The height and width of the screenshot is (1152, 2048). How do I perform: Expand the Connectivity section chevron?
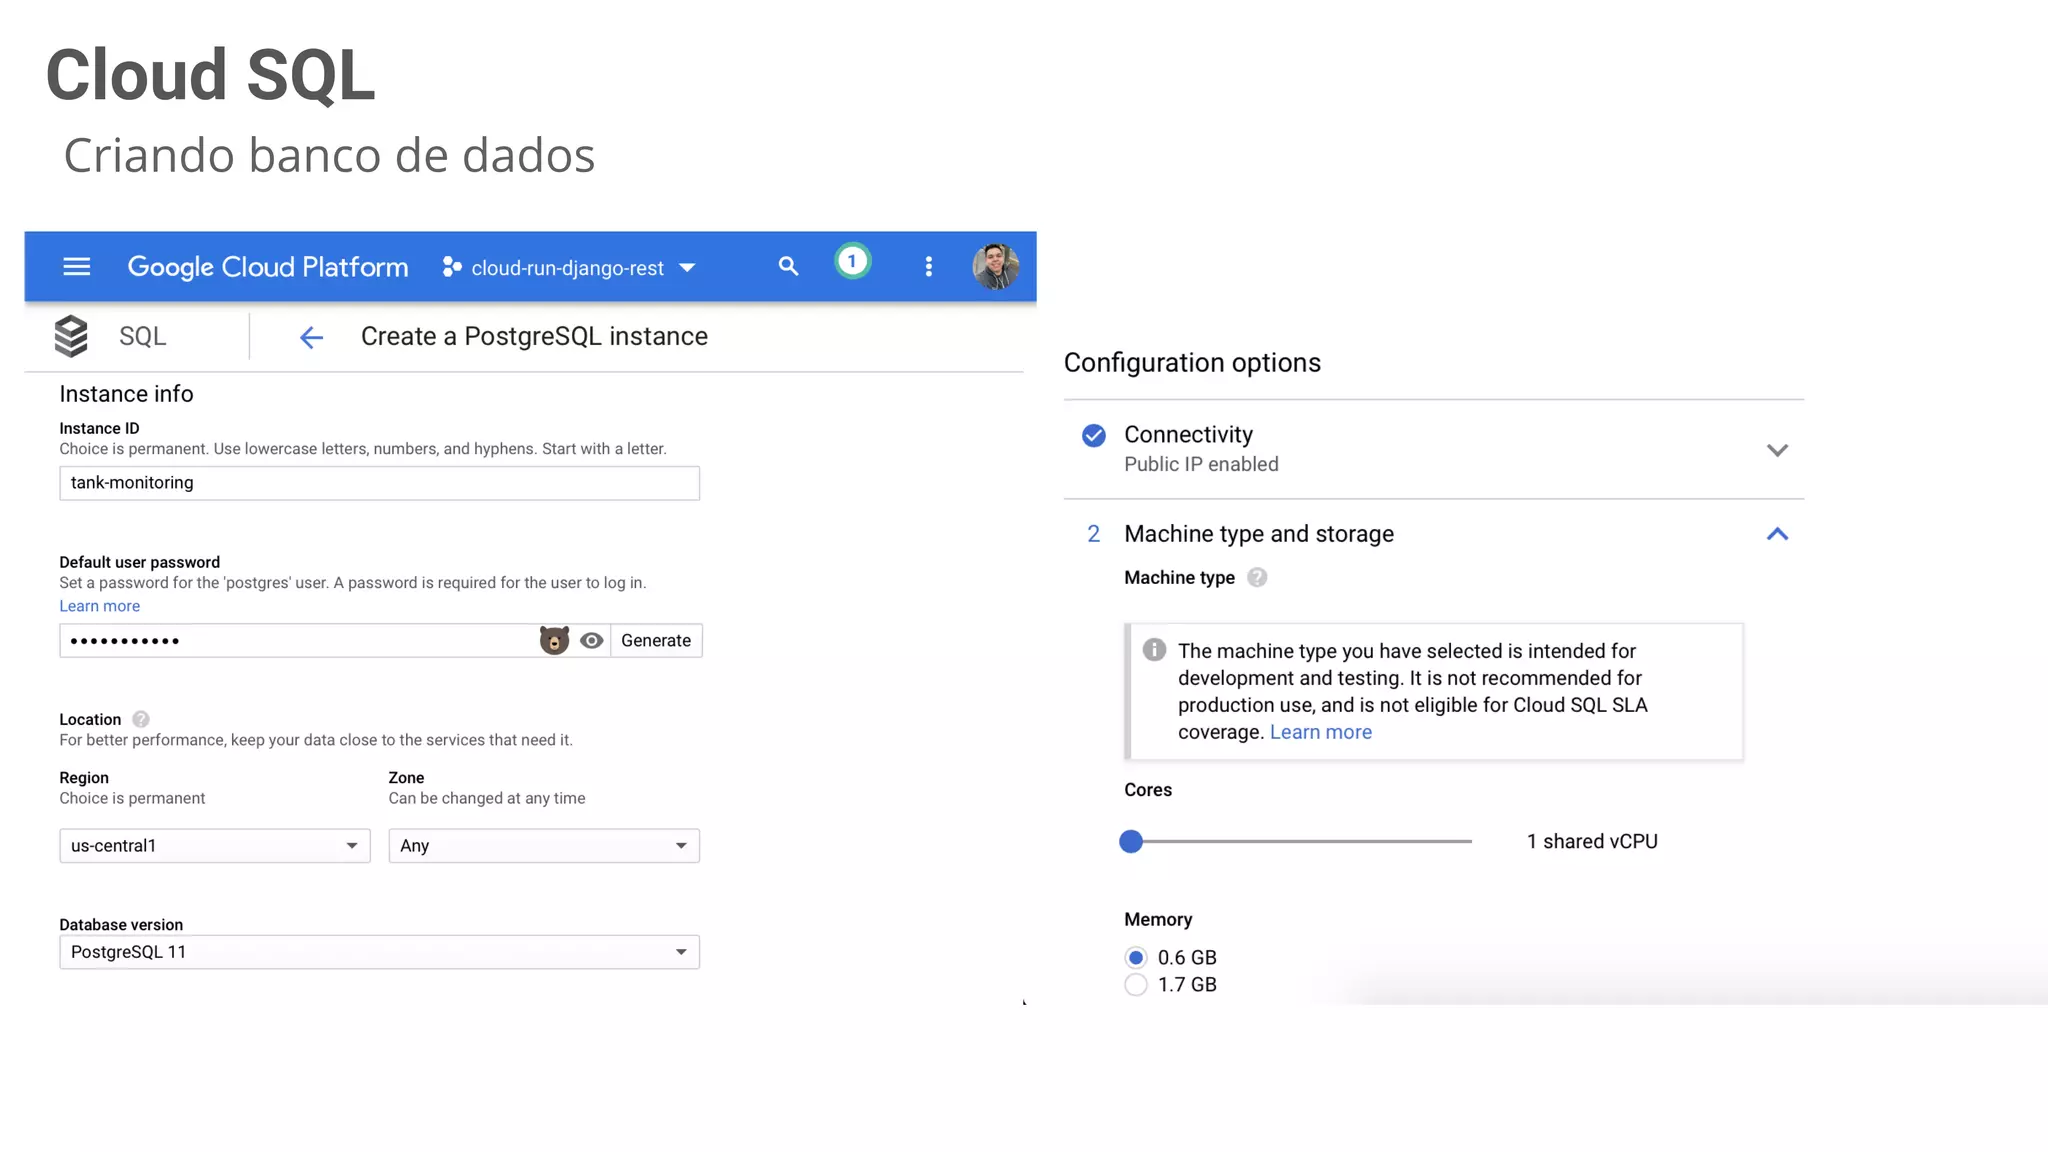point(1777,450)
